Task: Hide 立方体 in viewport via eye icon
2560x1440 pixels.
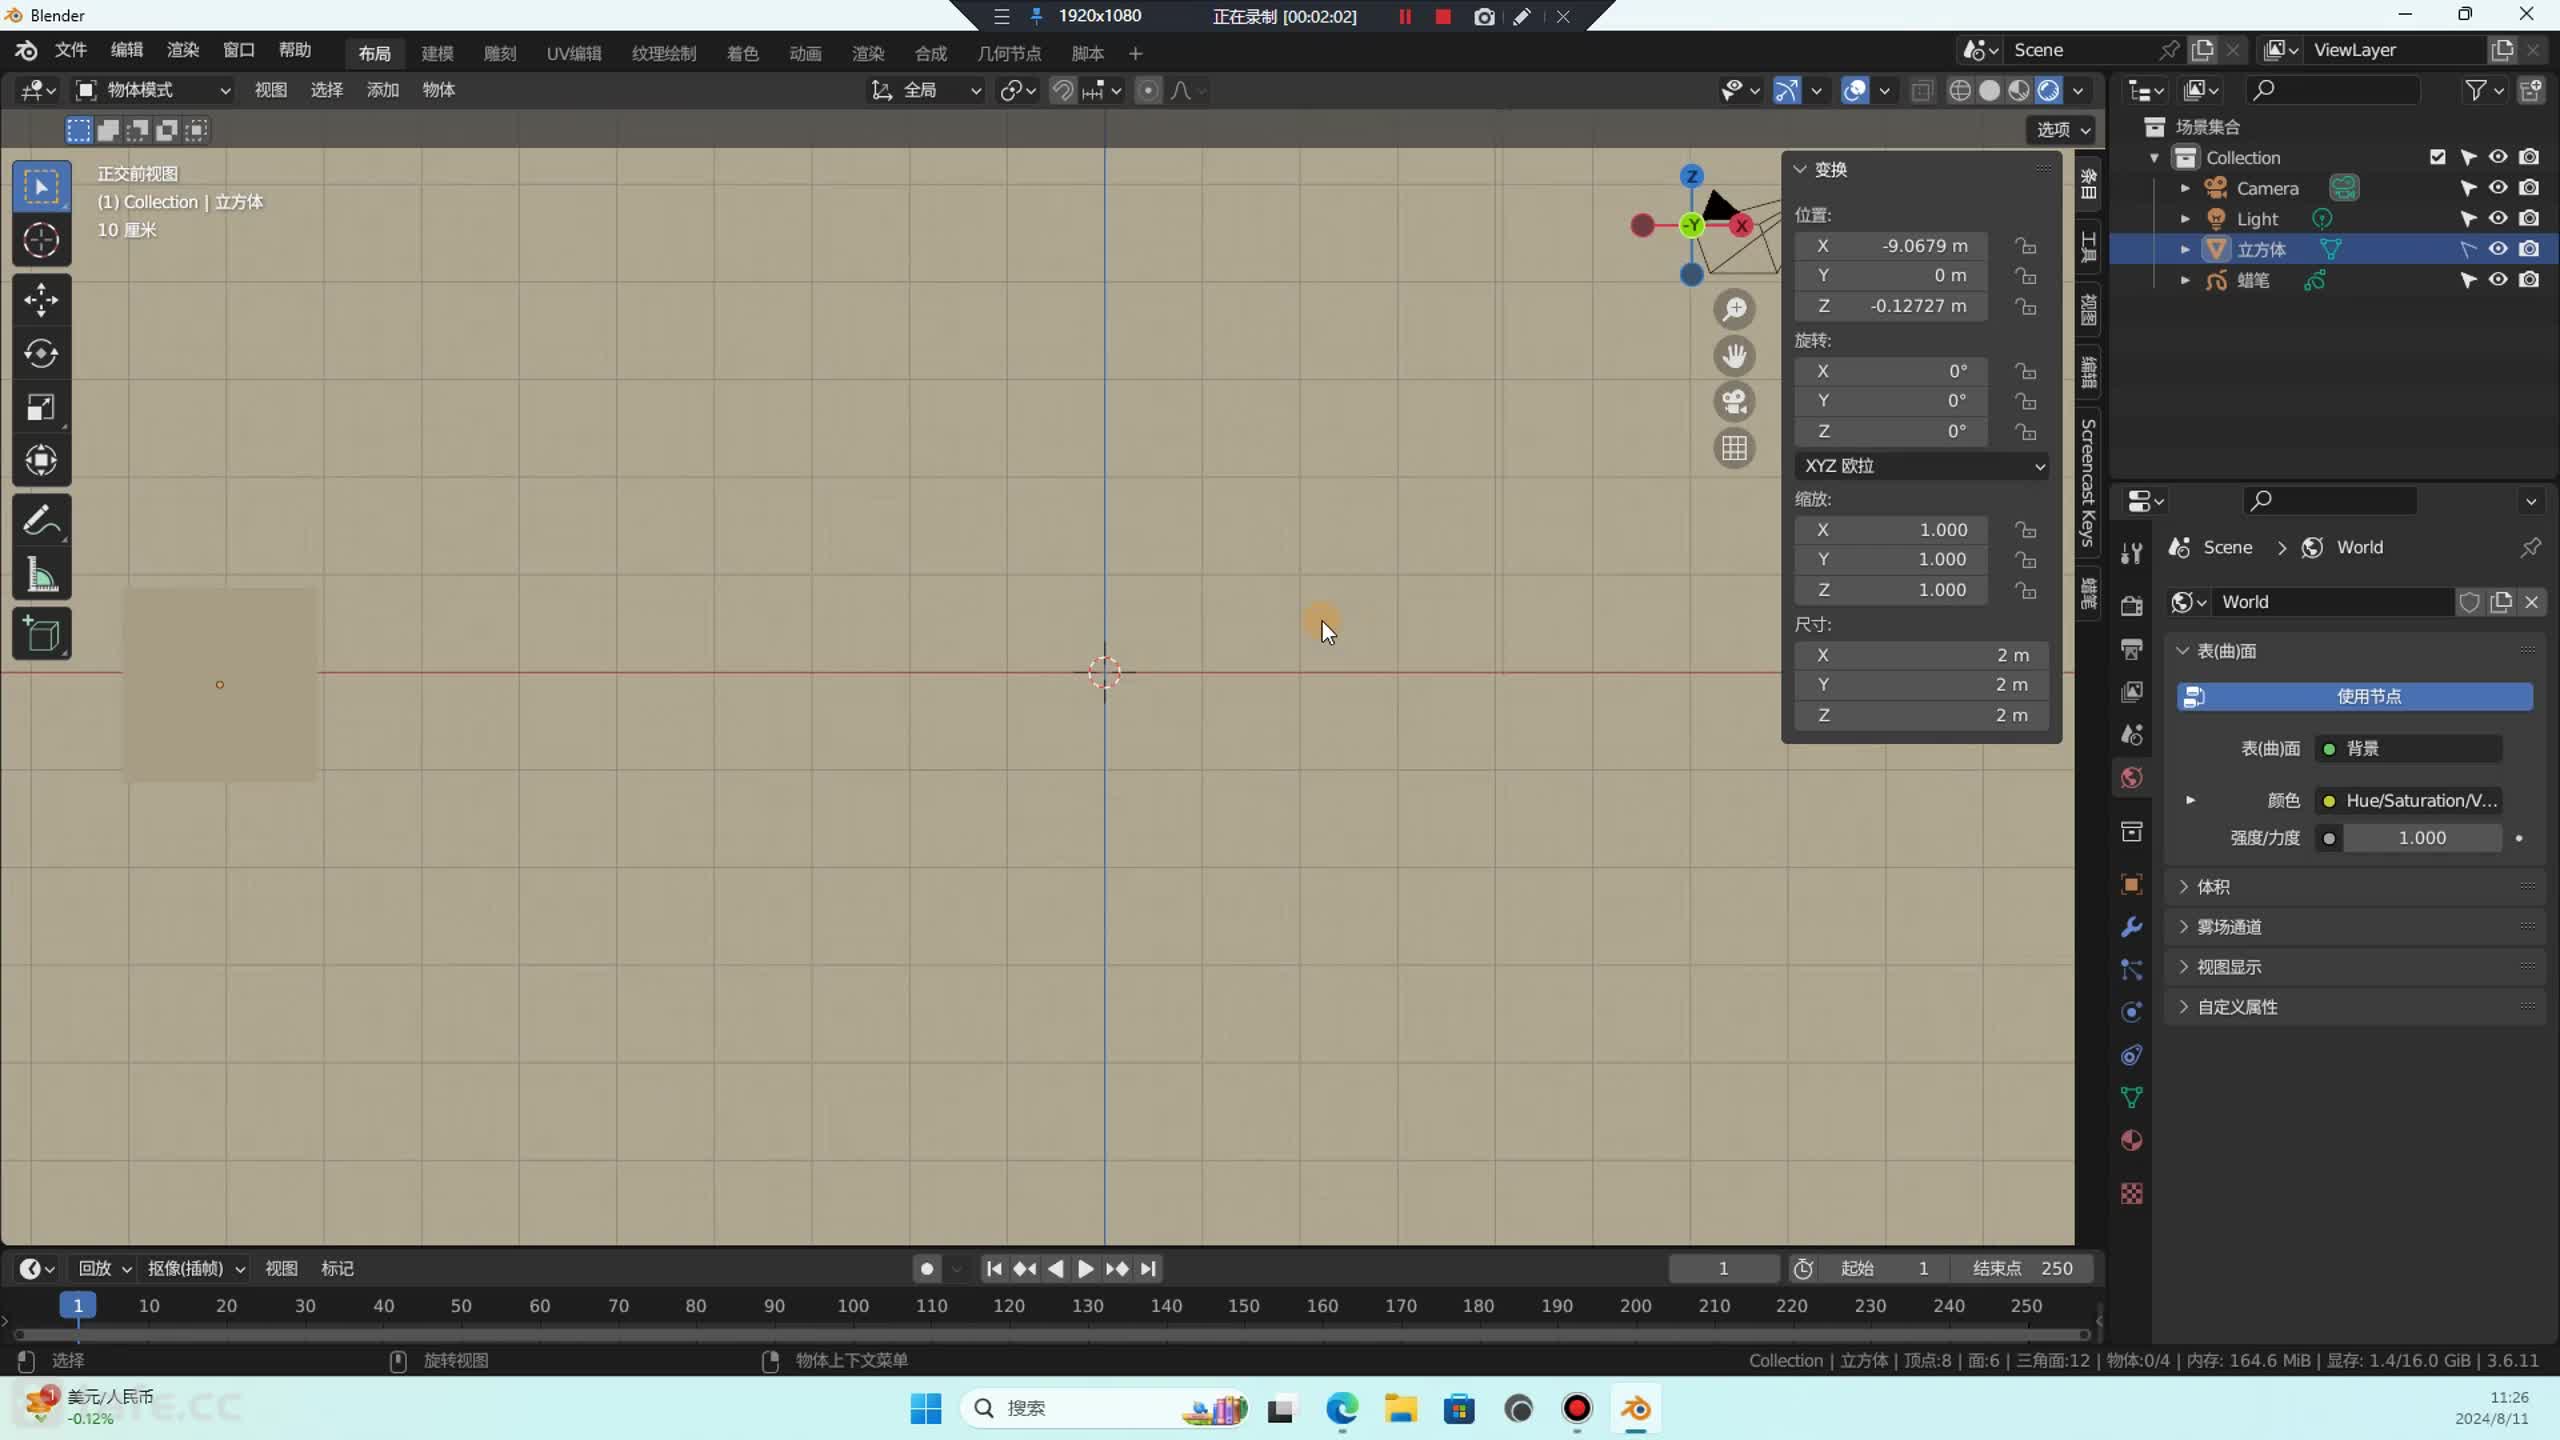Action: click(x=2498, y=249)
